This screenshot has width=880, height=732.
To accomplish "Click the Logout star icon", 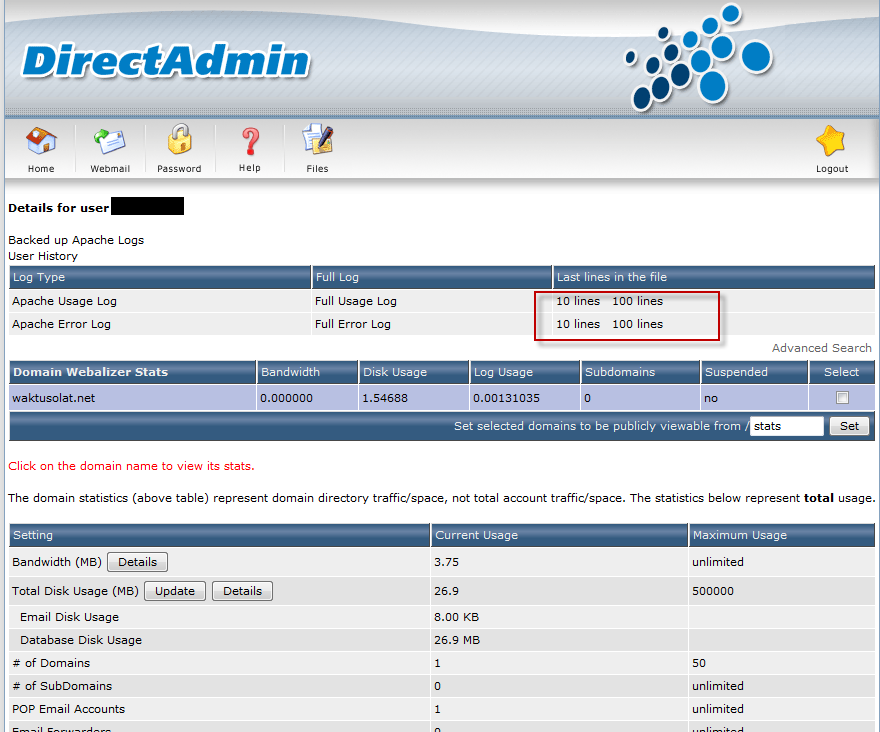I will [831, 141].
